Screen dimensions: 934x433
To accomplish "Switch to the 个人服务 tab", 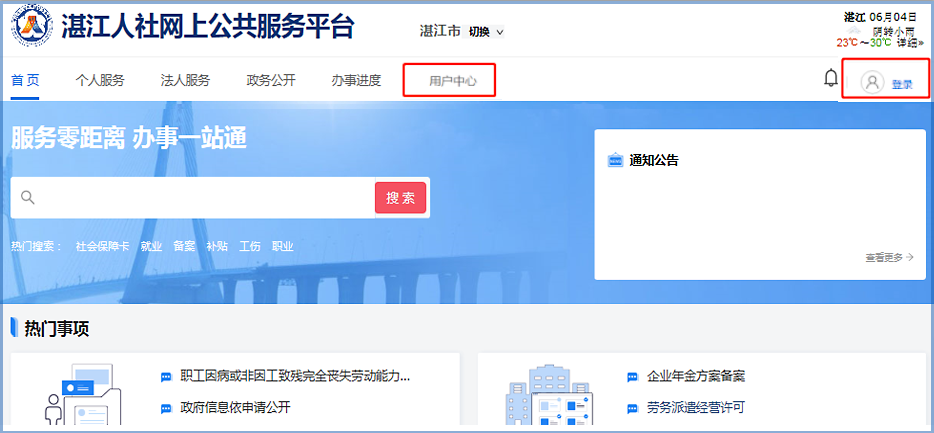I will click(100, 81).
